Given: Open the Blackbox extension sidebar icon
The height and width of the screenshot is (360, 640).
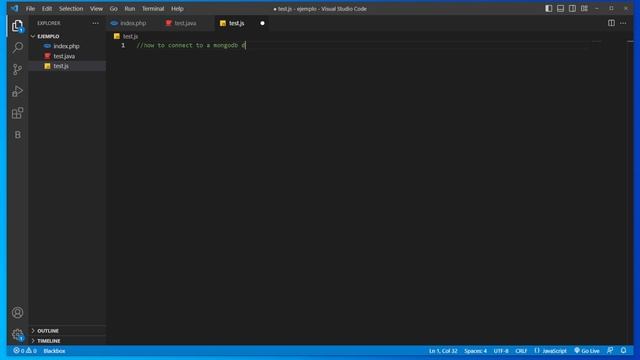Looking at the screenshot, I should (18, 135).
